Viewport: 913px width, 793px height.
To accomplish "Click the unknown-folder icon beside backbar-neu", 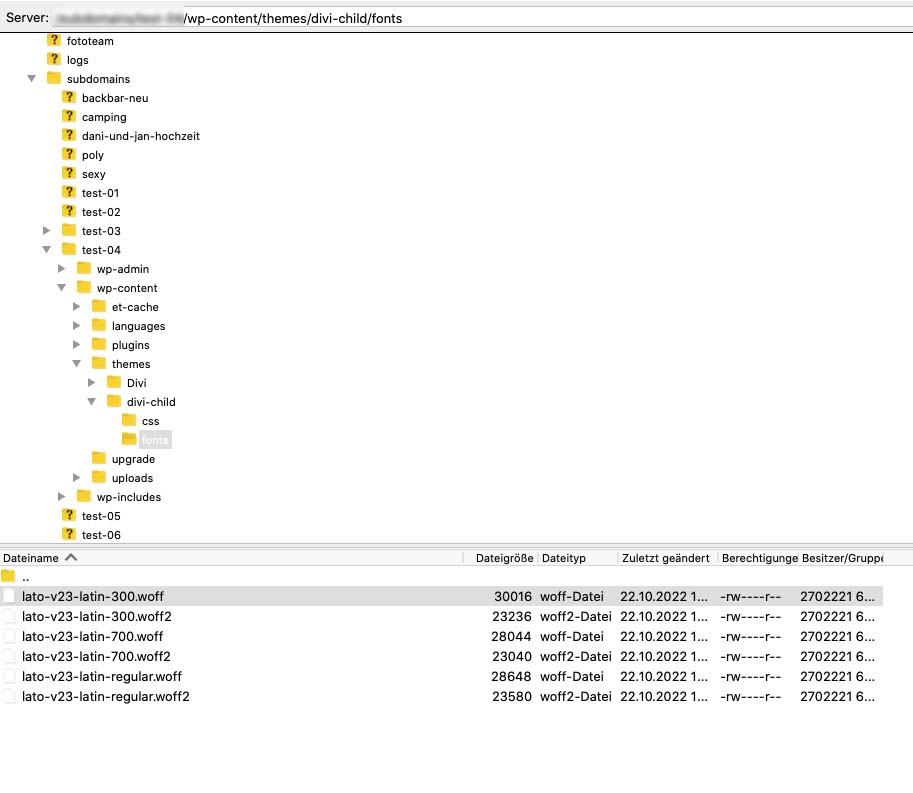I will [x=69, y=98].
